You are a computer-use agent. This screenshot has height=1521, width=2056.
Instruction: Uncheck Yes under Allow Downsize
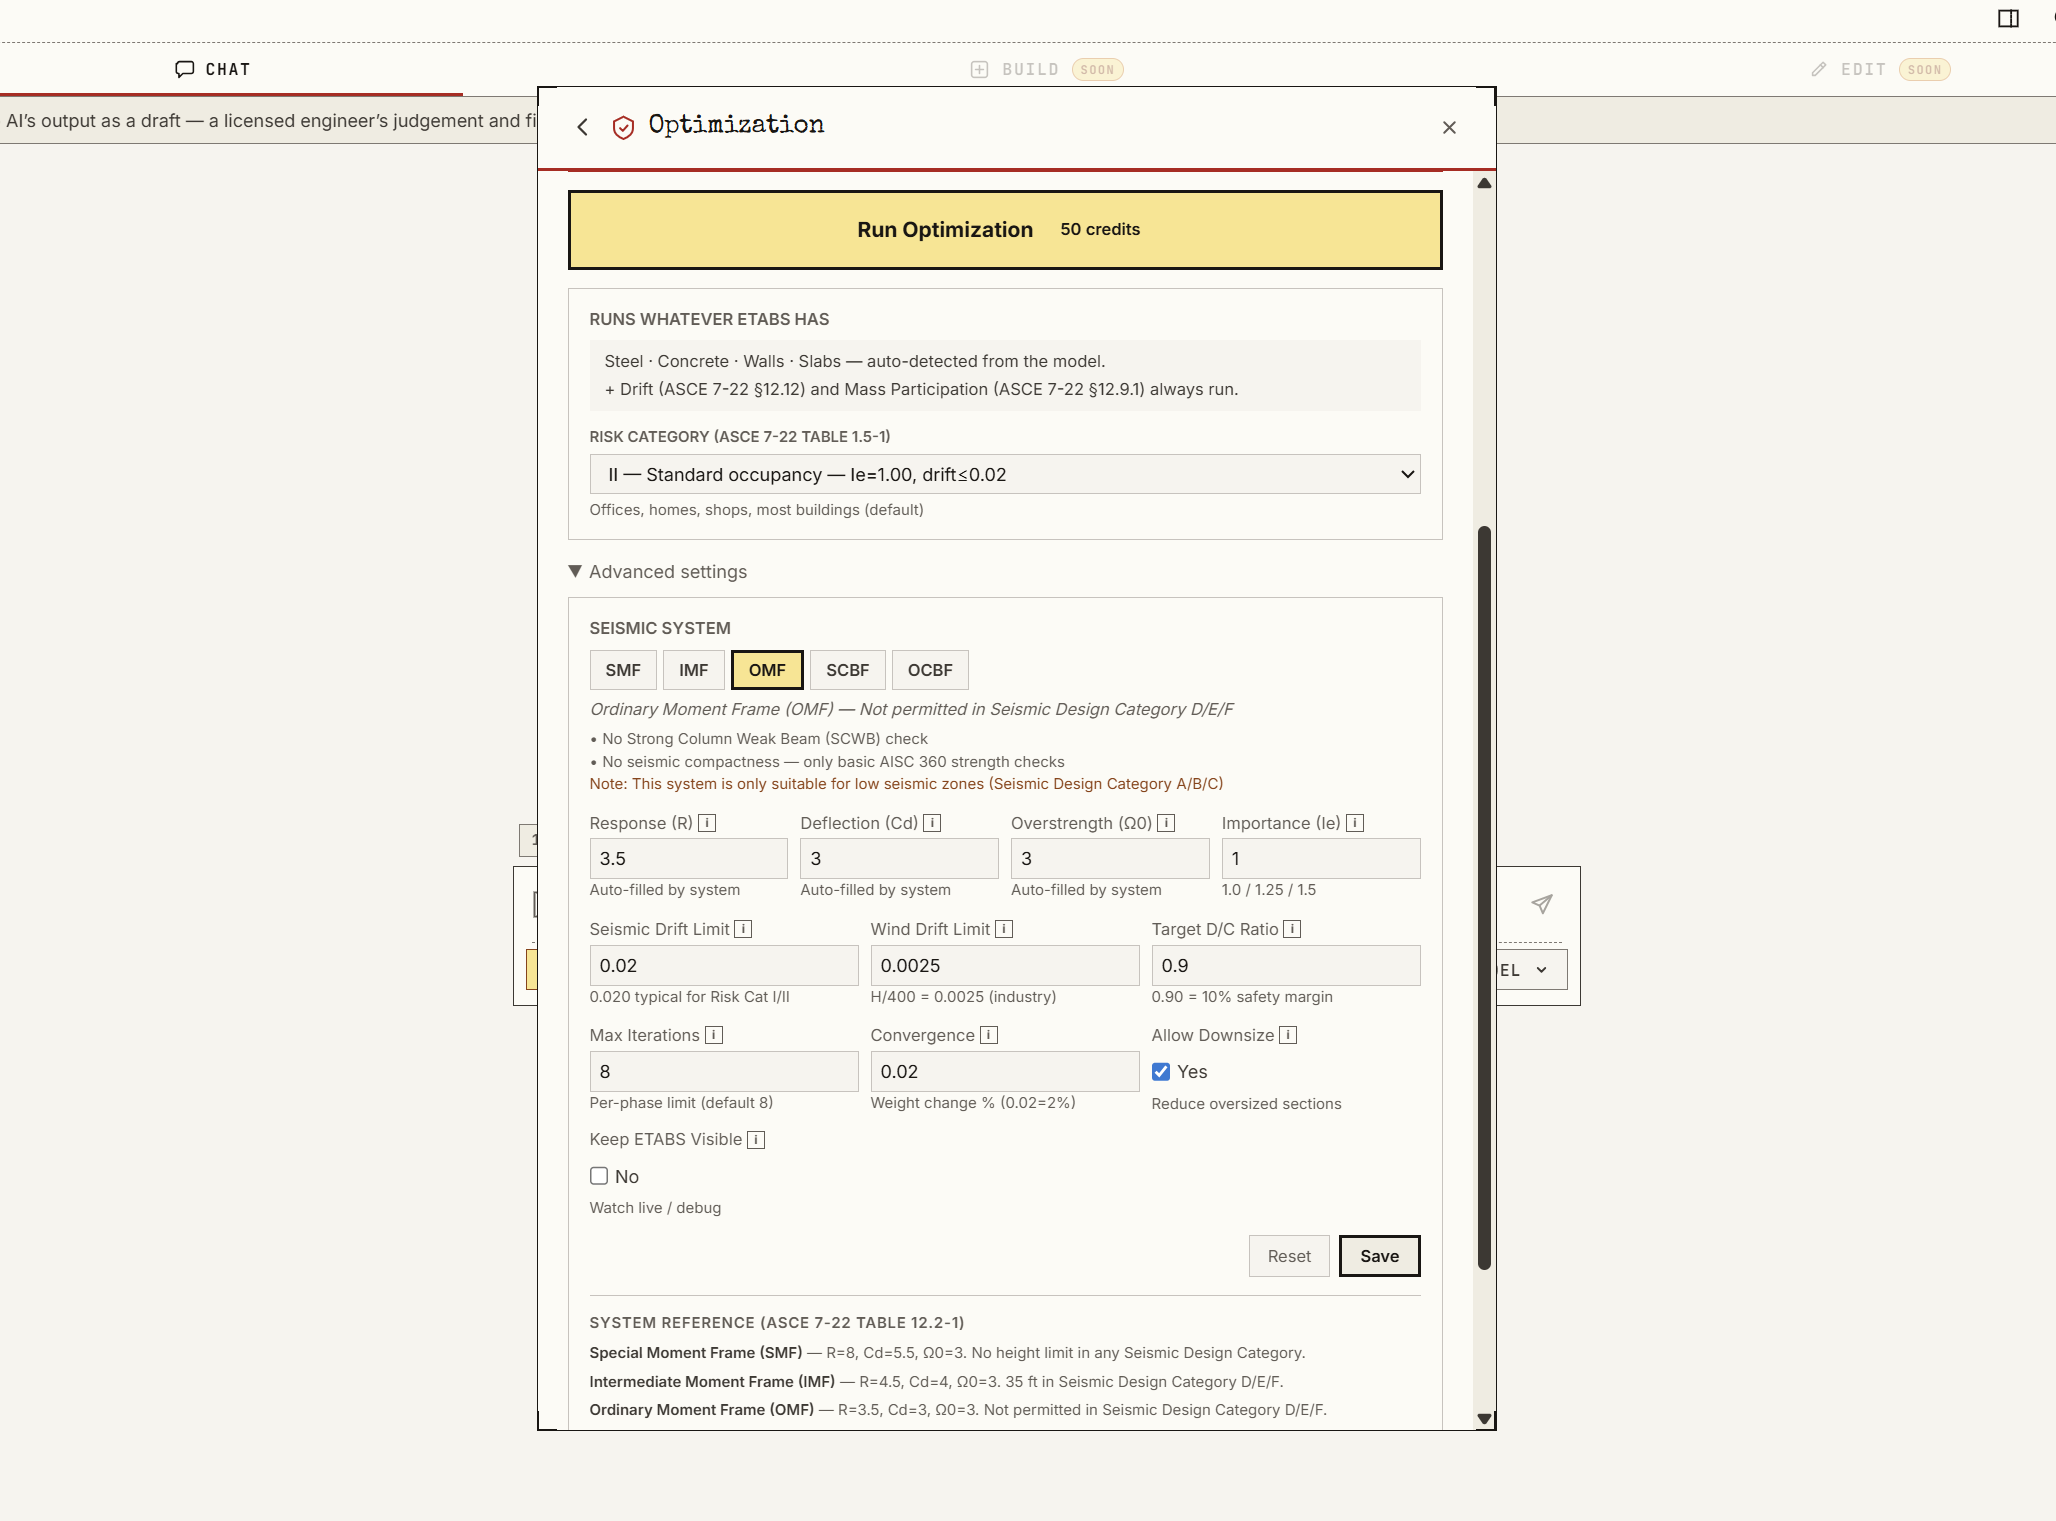1161,1071
